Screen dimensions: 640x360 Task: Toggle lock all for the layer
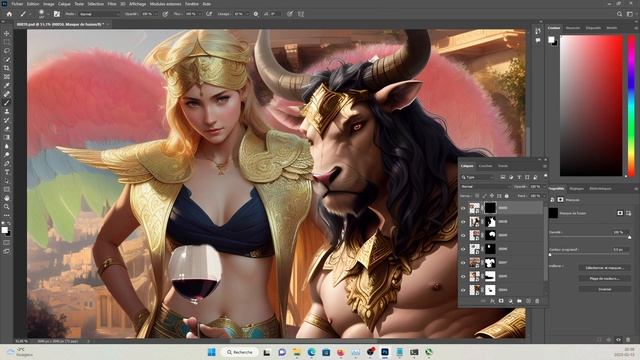click(507, 196)
